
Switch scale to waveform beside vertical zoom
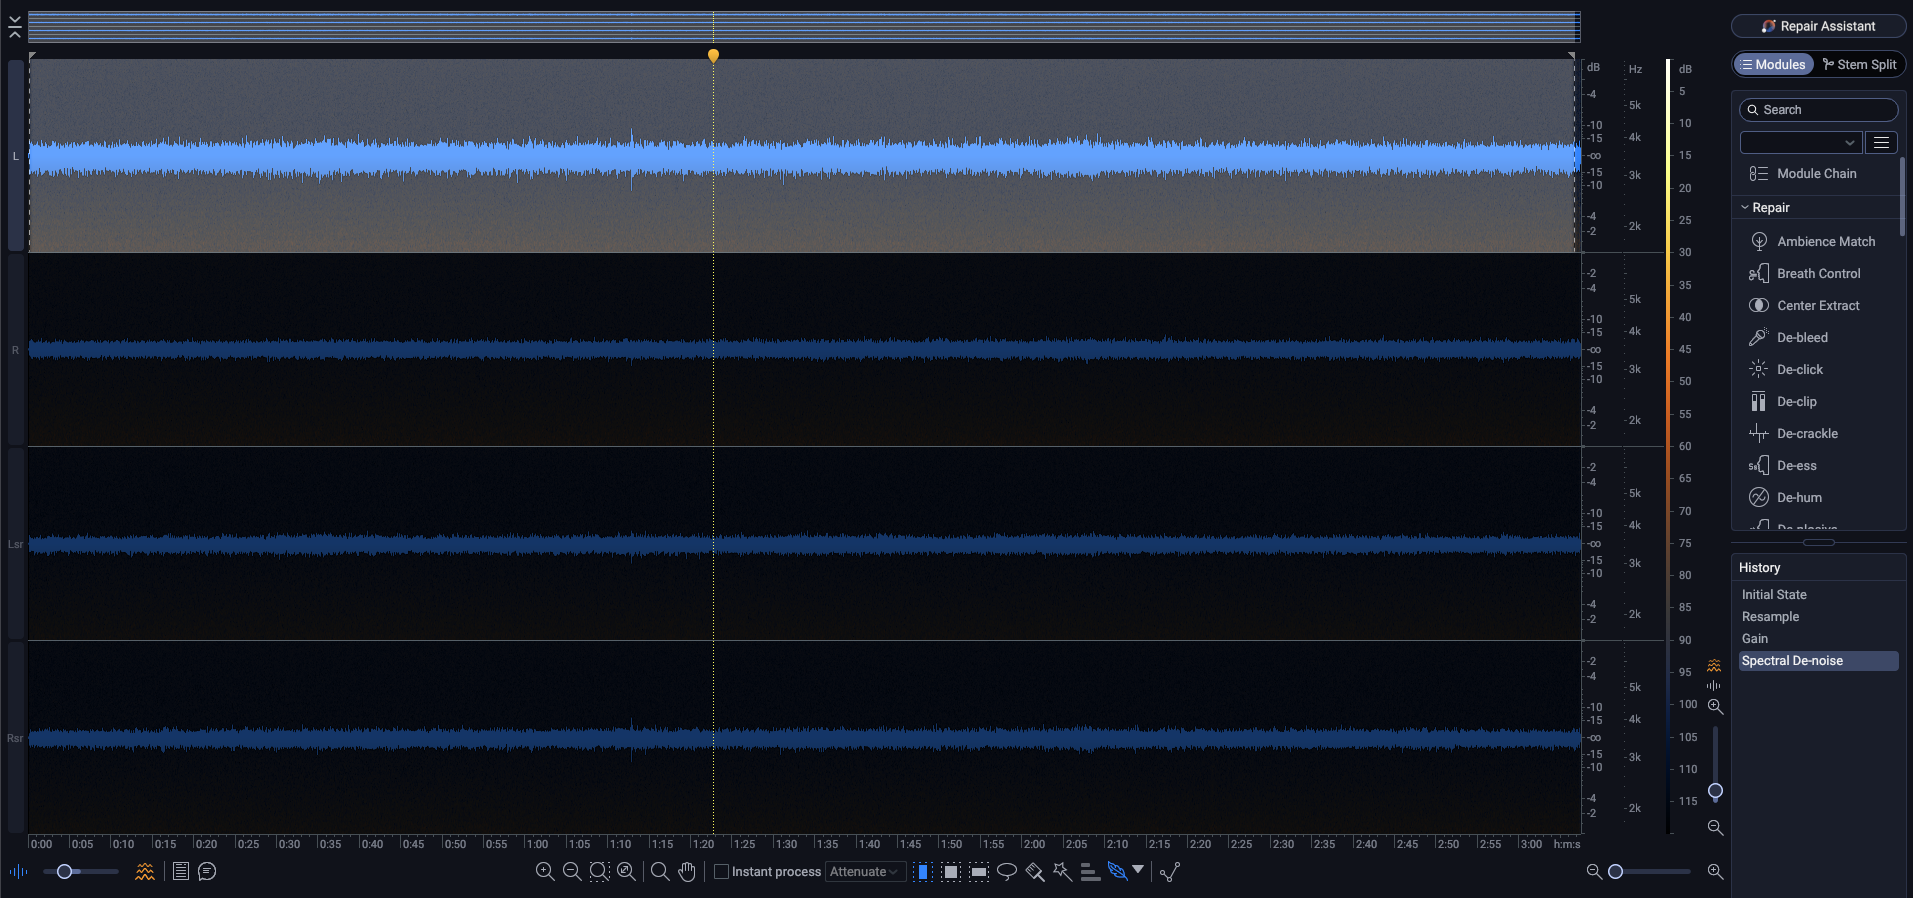click(1714, 686)
